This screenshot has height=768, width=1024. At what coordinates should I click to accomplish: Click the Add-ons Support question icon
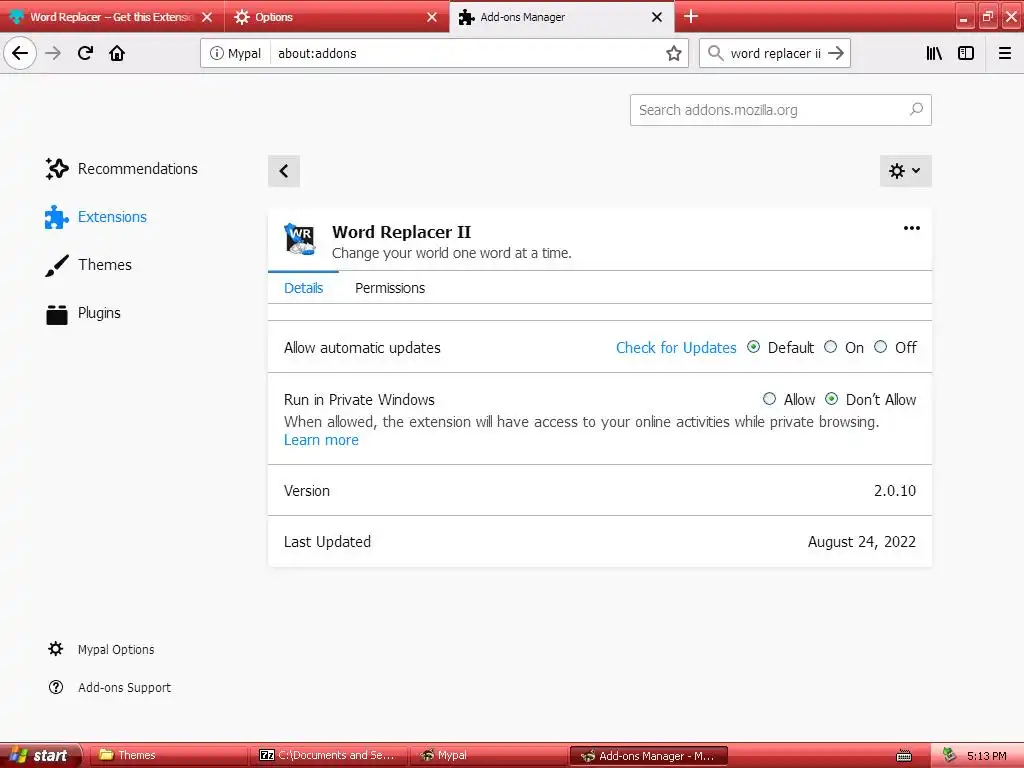pyautogui.click(x=56, y=687)
